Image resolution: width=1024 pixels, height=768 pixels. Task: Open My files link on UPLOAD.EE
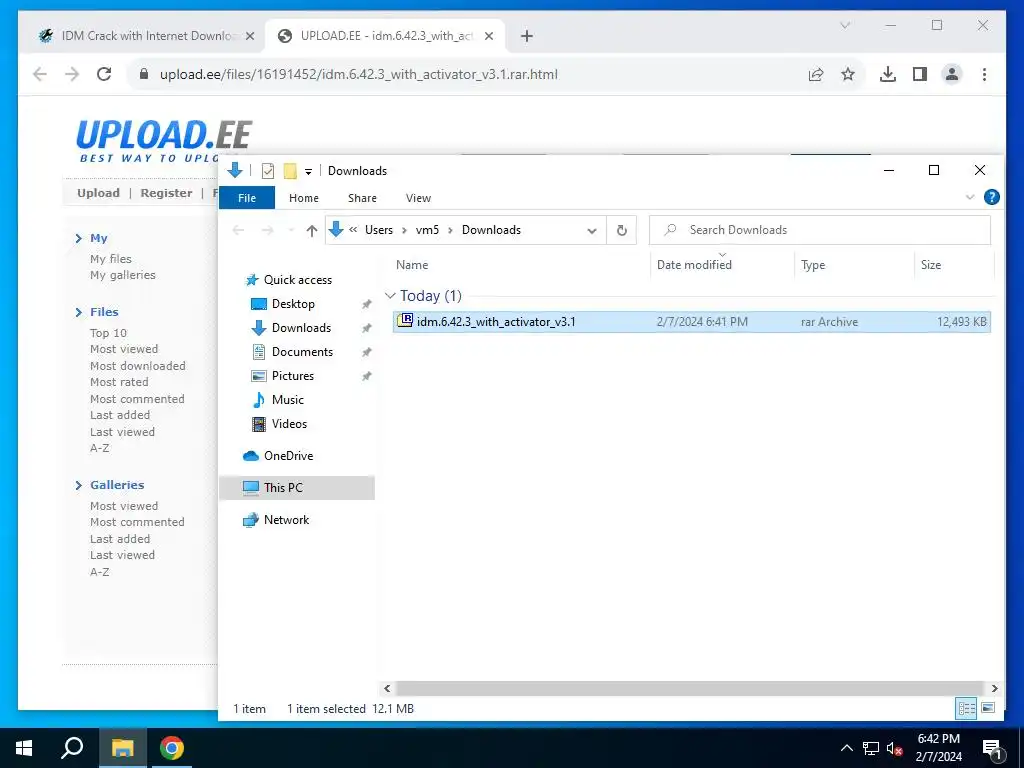[x=111, y=259]
